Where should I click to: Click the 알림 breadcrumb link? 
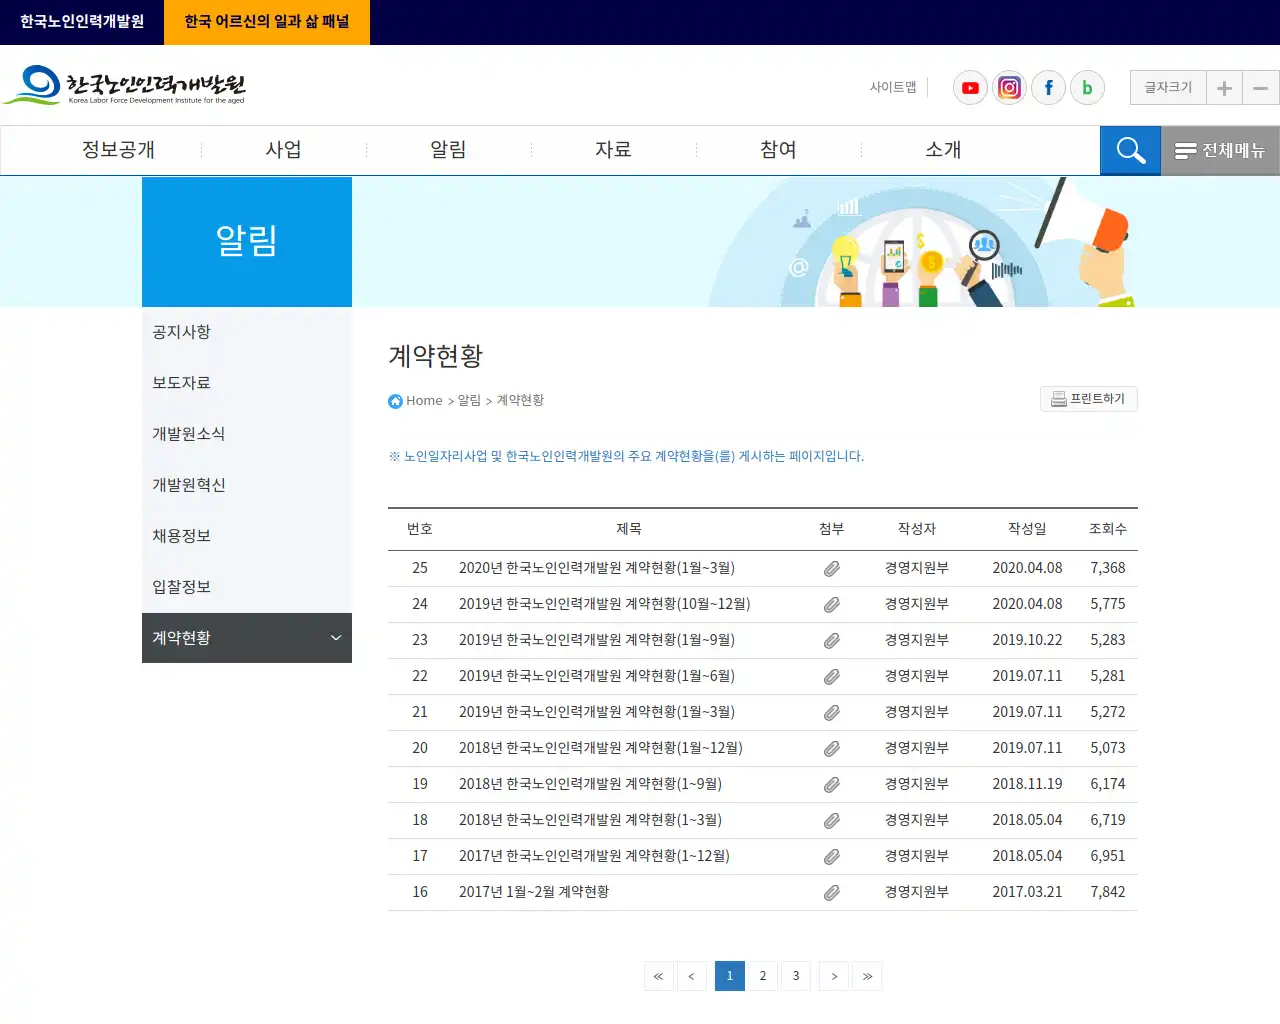(469, 400)
